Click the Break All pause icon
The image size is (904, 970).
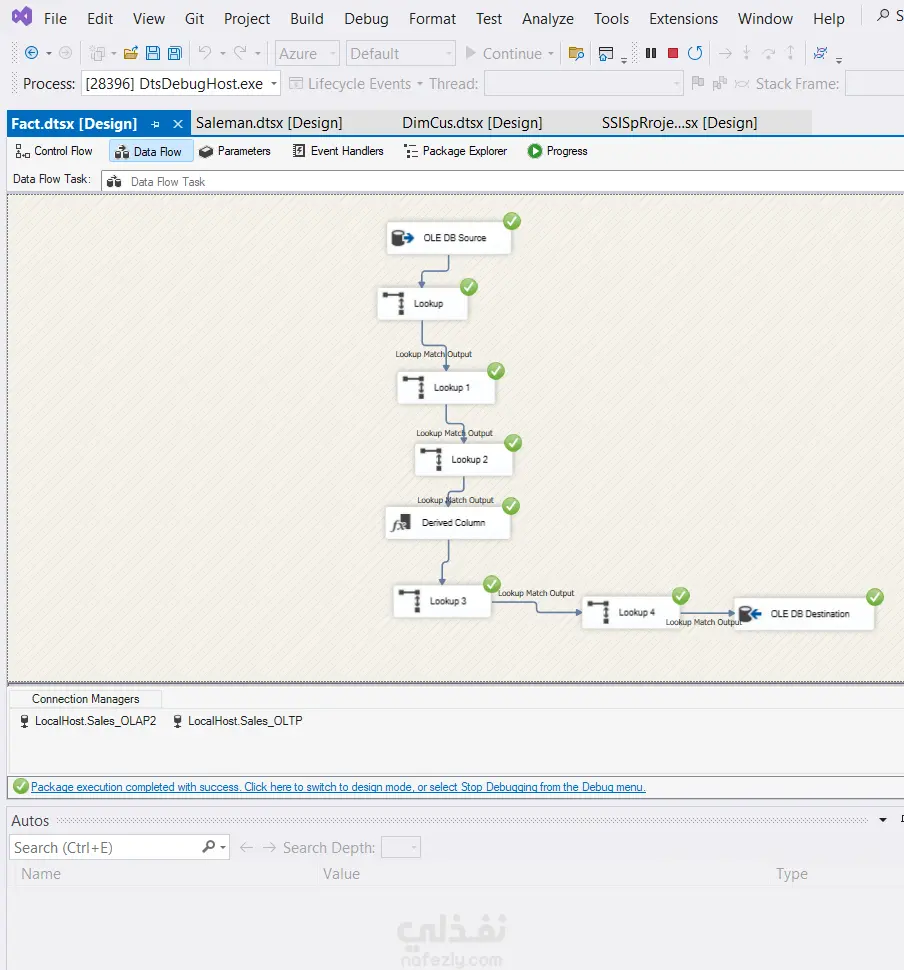click(651, 53)
